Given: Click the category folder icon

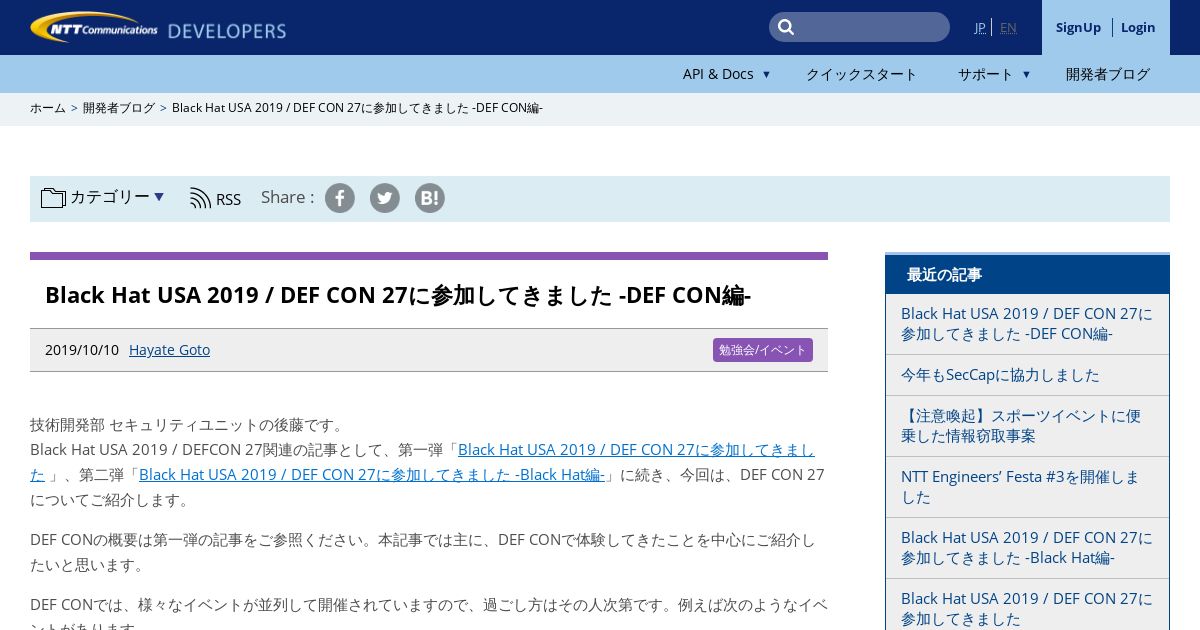Looking at the screenshot, I should point(53,197).
